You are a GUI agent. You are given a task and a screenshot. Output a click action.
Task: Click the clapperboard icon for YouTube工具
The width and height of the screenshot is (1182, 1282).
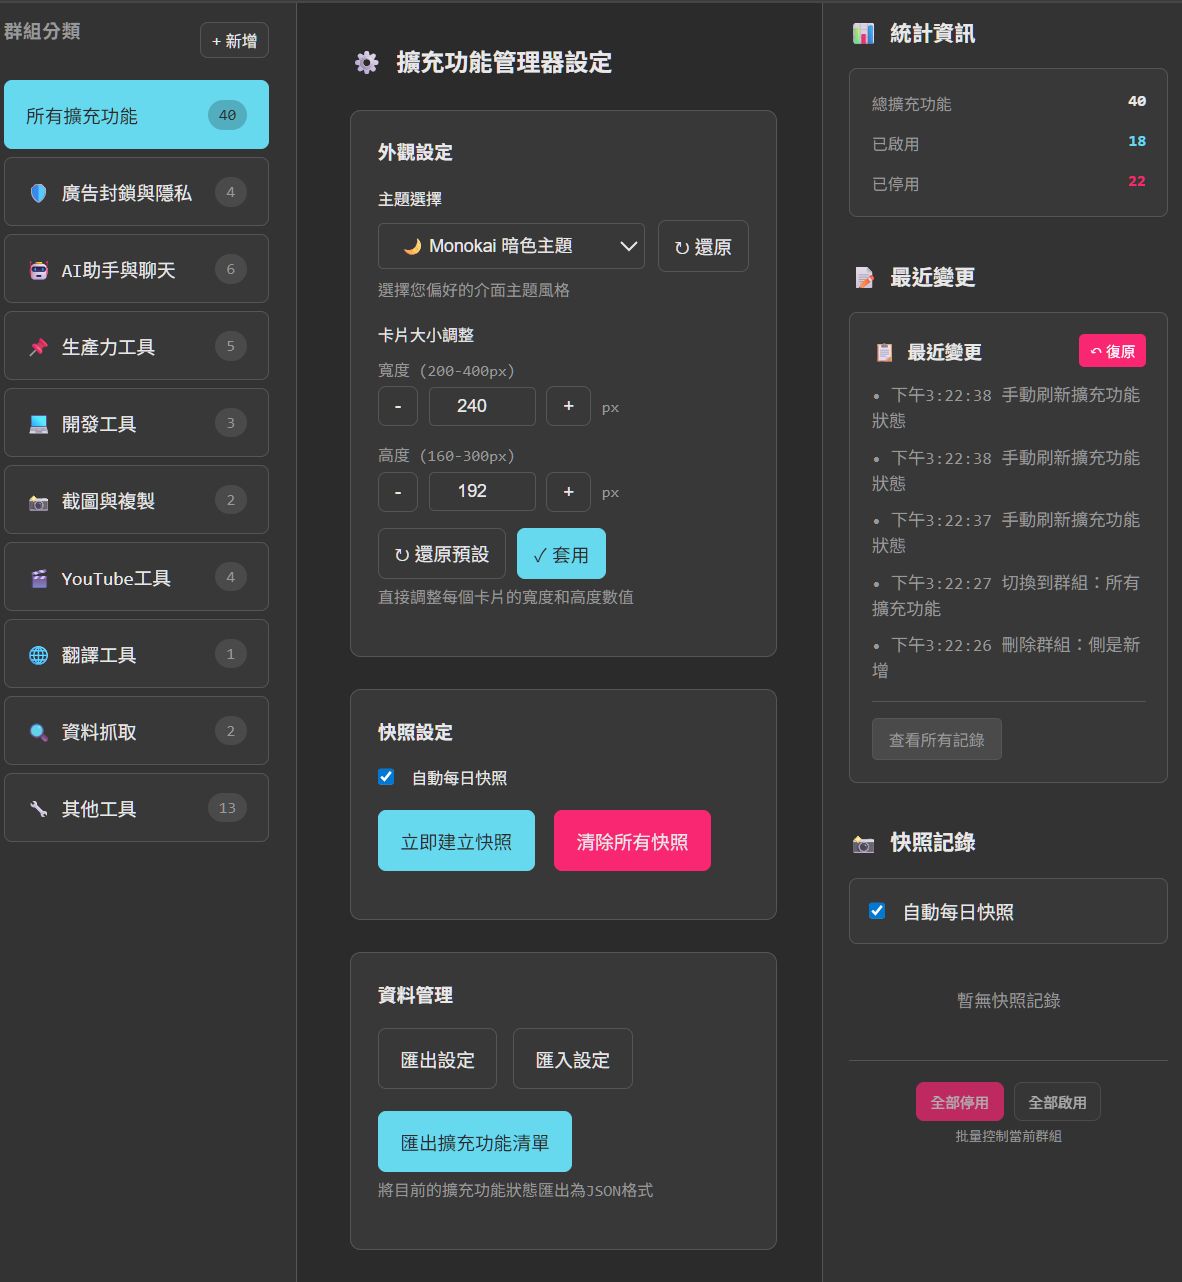38,578
